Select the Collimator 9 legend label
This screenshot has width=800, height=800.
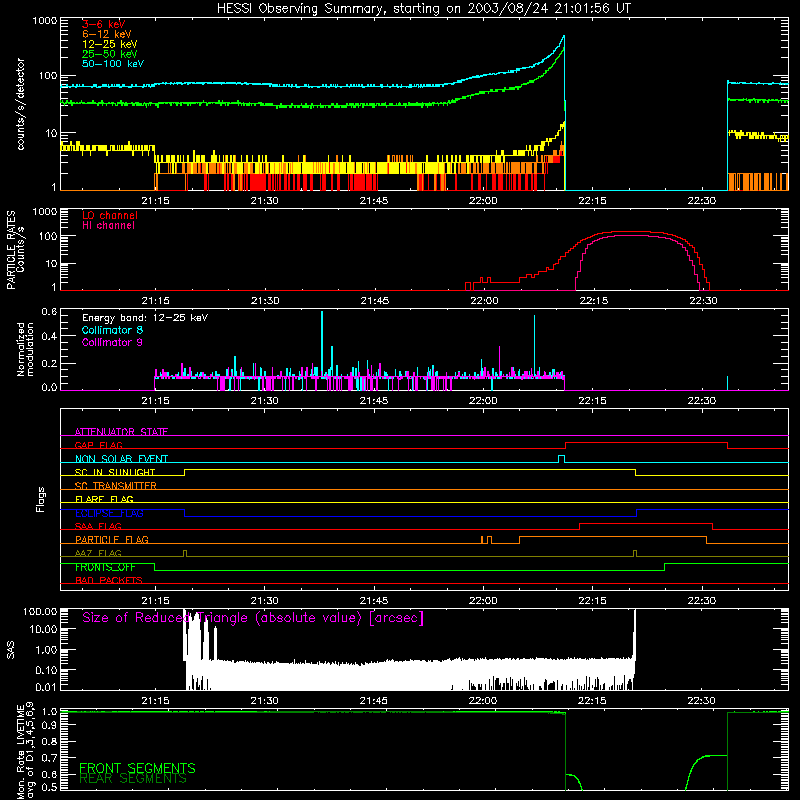point(112,342)
